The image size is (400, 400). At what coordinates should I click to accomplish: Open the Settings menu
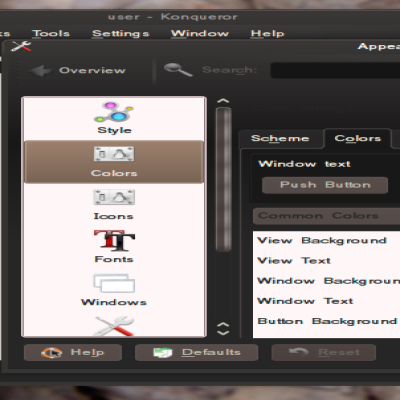coord(121,34)
